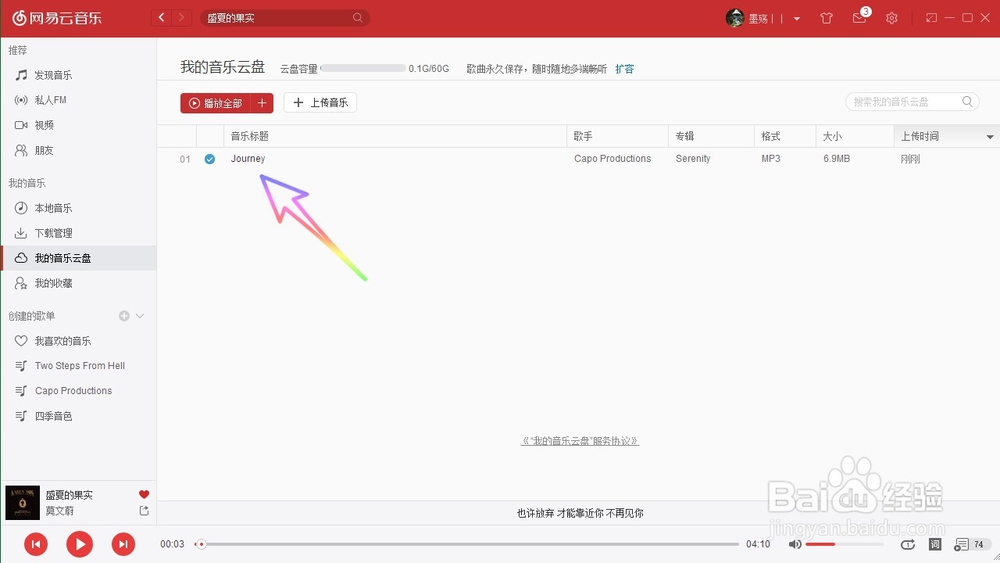Open 《我的音乐云盘》服务协议 link

tap(580, 441)
